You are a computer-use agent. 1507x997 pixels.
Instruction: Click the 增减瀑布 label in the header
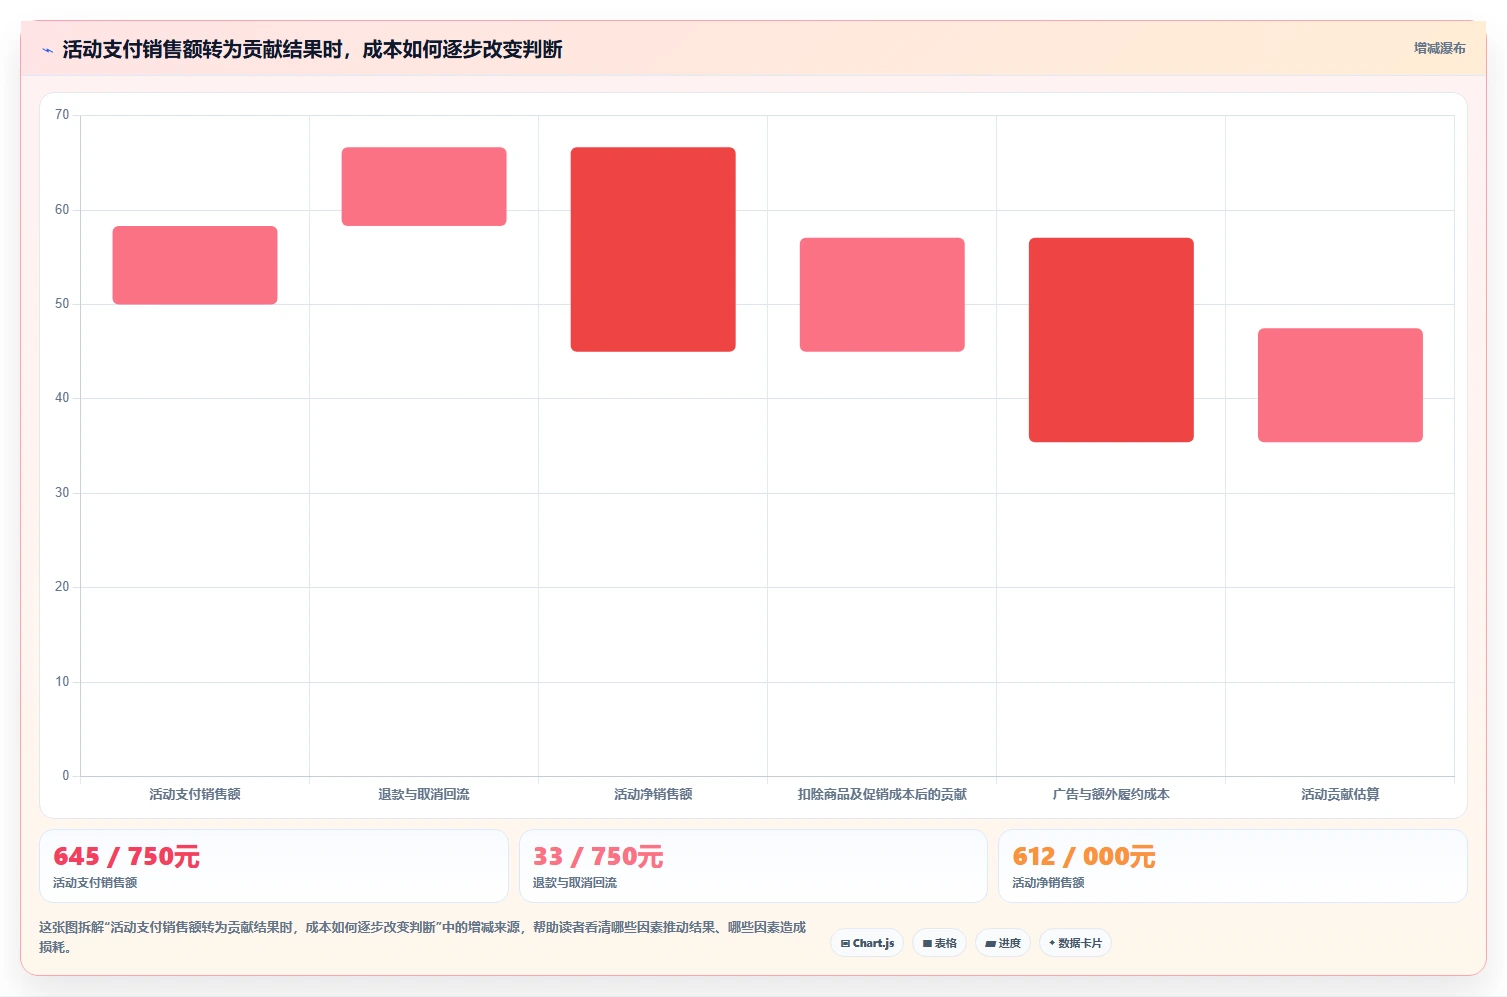tap(1439, 48)
